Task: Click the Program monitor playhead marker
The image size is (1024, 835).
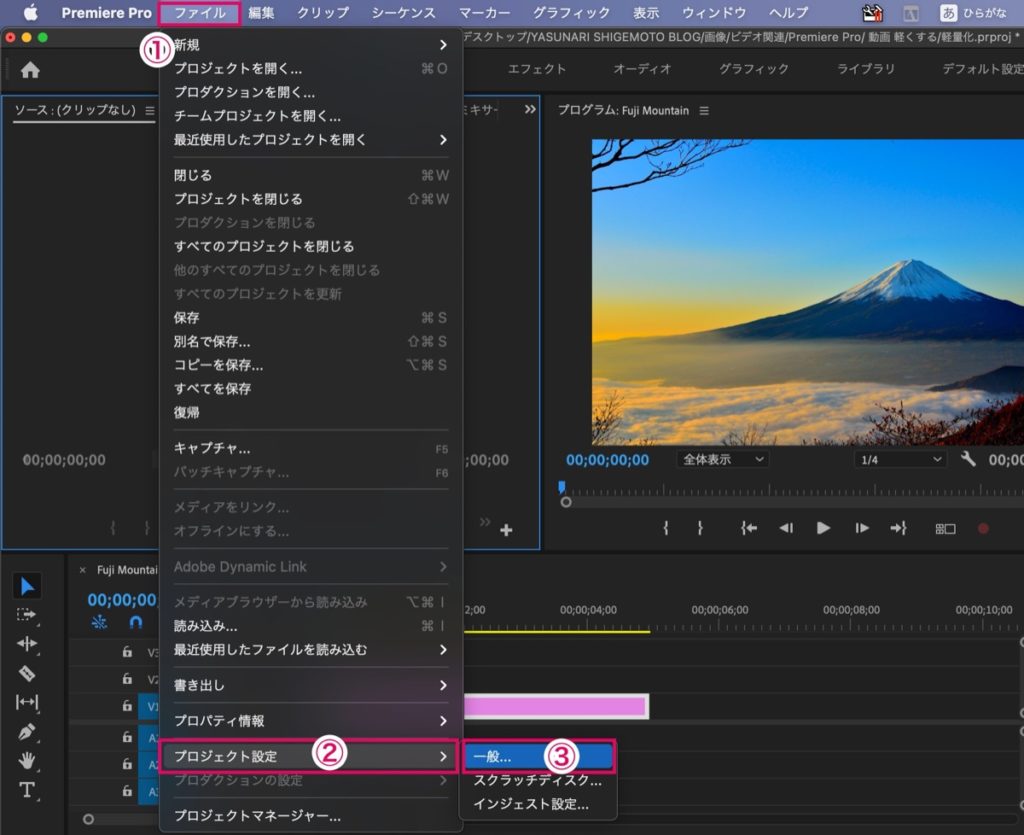Action: (562, 487)
